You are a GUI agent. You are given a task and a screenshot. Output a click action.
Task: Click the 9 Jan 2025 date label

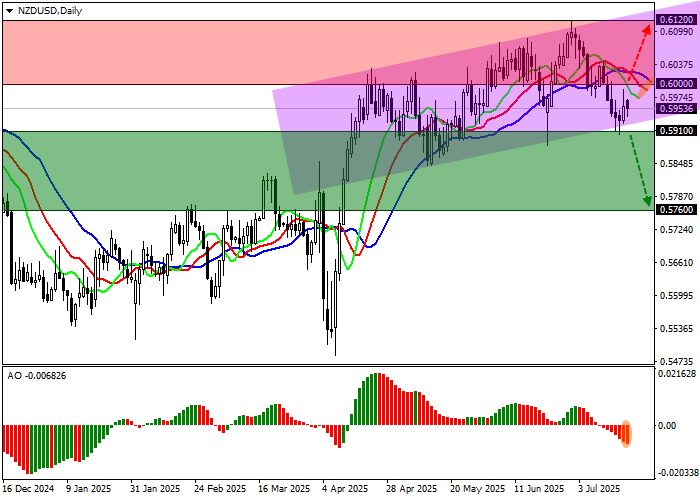click(x=88, y=489)
